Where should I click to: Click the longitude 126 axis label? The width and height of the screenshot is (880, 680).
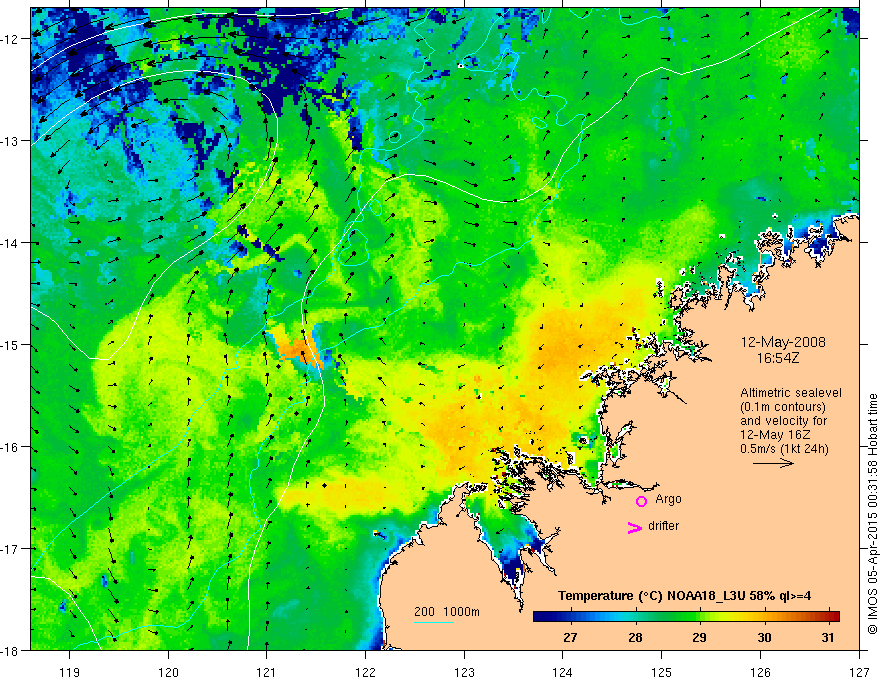[x=760, y=672]
